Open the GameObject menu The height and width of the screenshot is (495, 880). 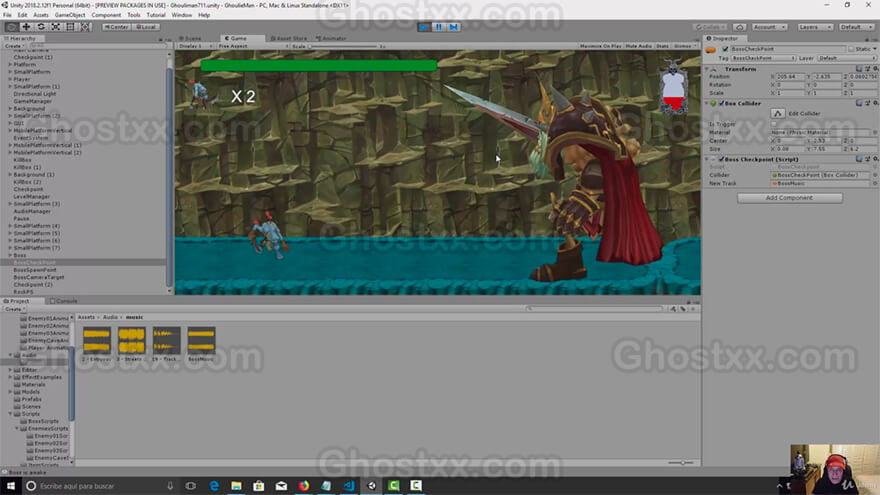pyautogui.click(x=70, y=15)
